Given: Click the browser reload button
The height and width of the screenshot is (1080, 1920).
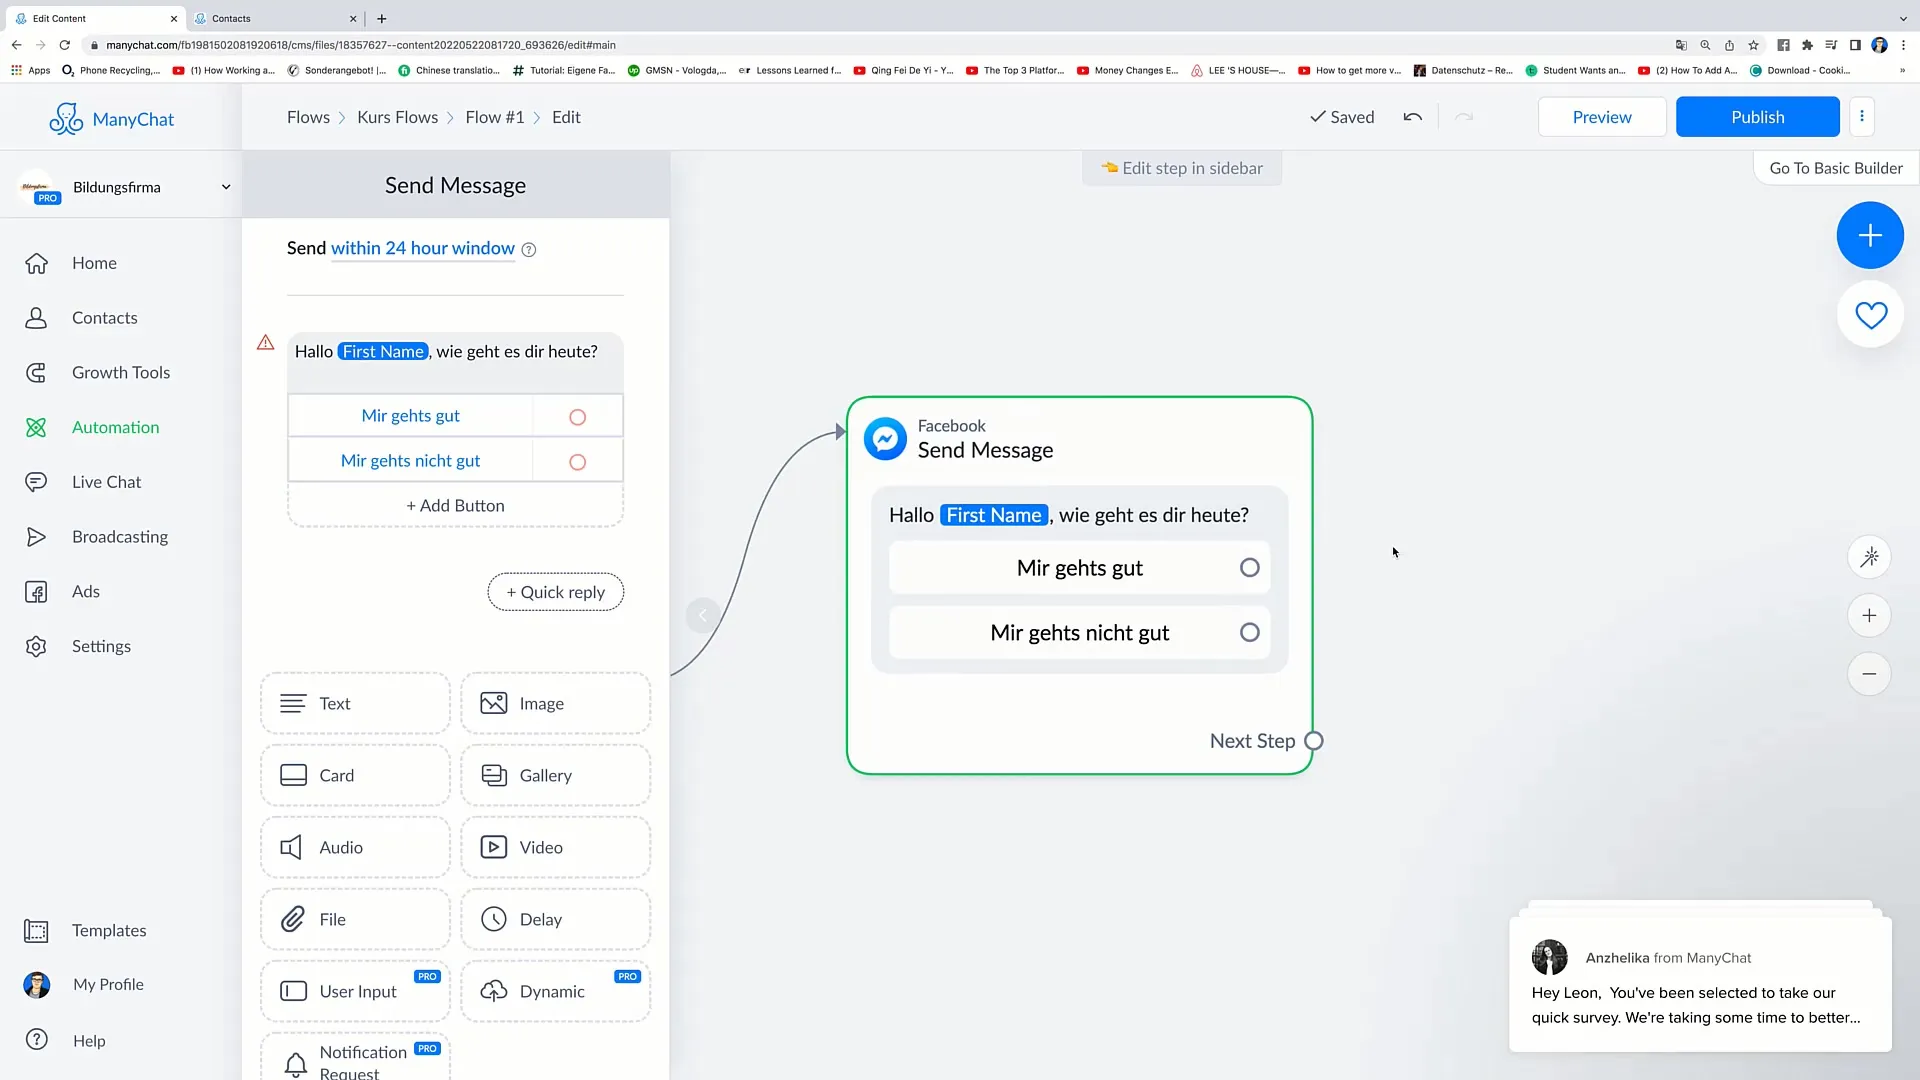Looking at the screenshot, I should pyautogui.click(x=65, y=45).
